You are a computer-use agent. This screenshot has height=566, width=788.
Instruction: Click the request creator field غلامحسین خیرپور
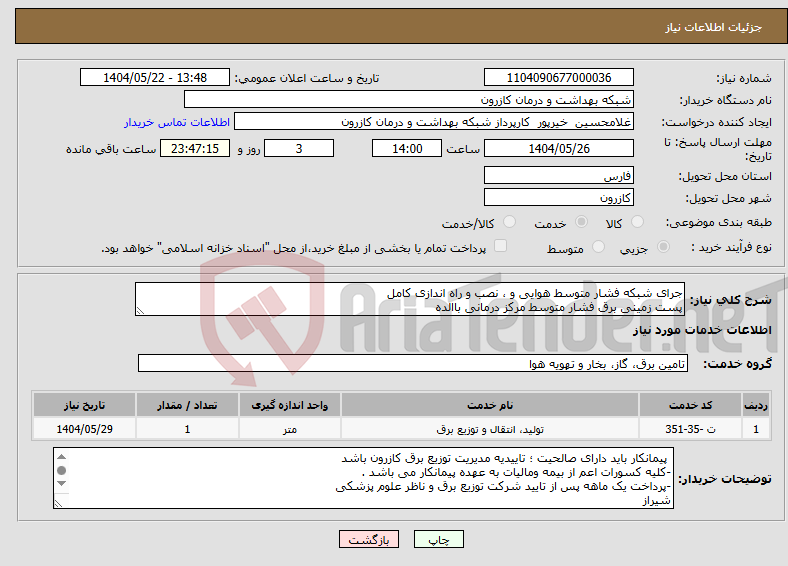(434, 122)
